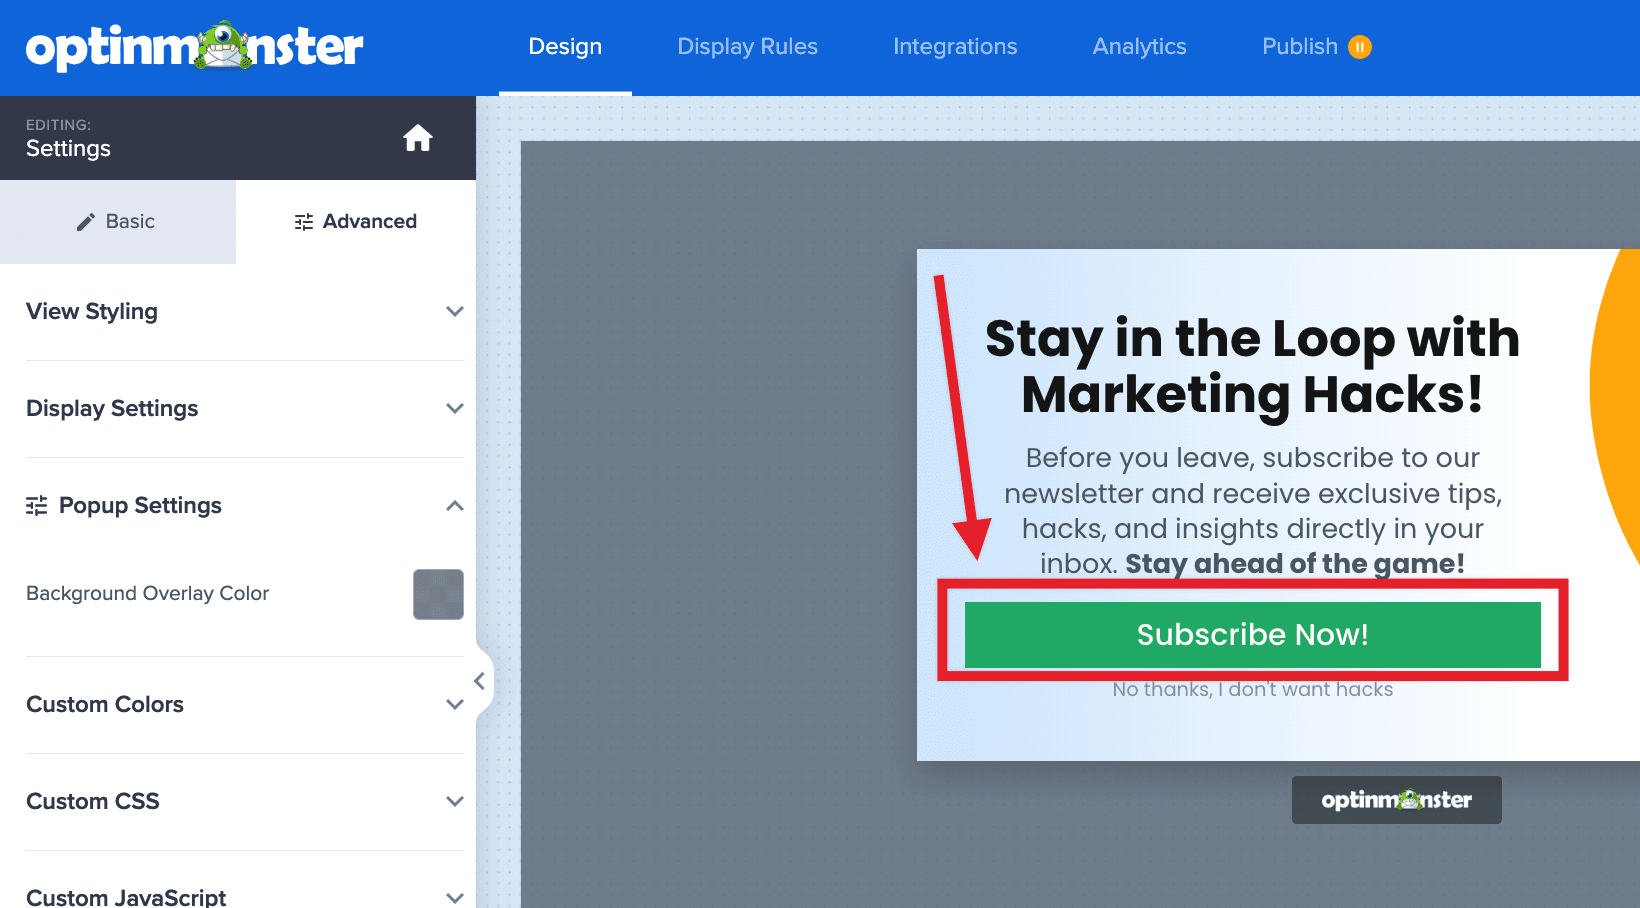Switch to the Display Rules tab

tap(747, 46)
